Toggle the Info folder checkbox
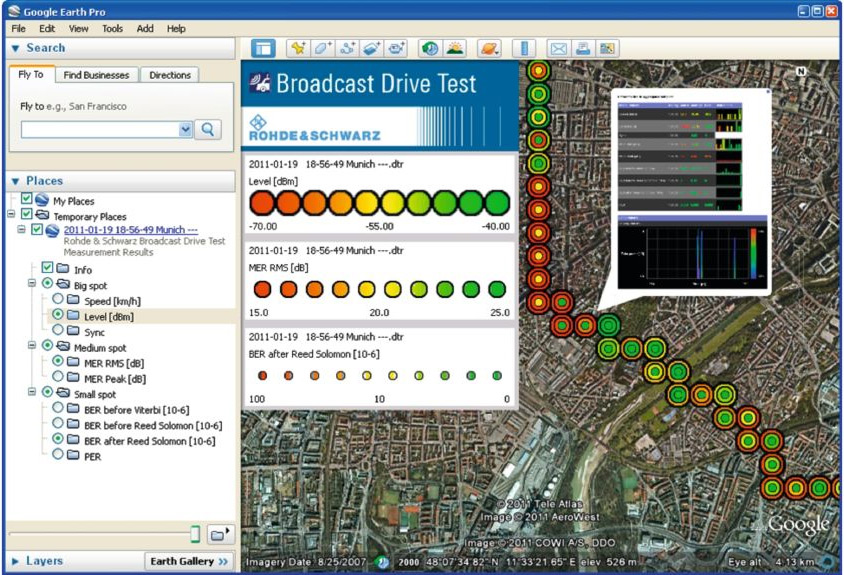The width and height of the screenshot is (844, 575). pyautogui.click(x=47, y=267)
